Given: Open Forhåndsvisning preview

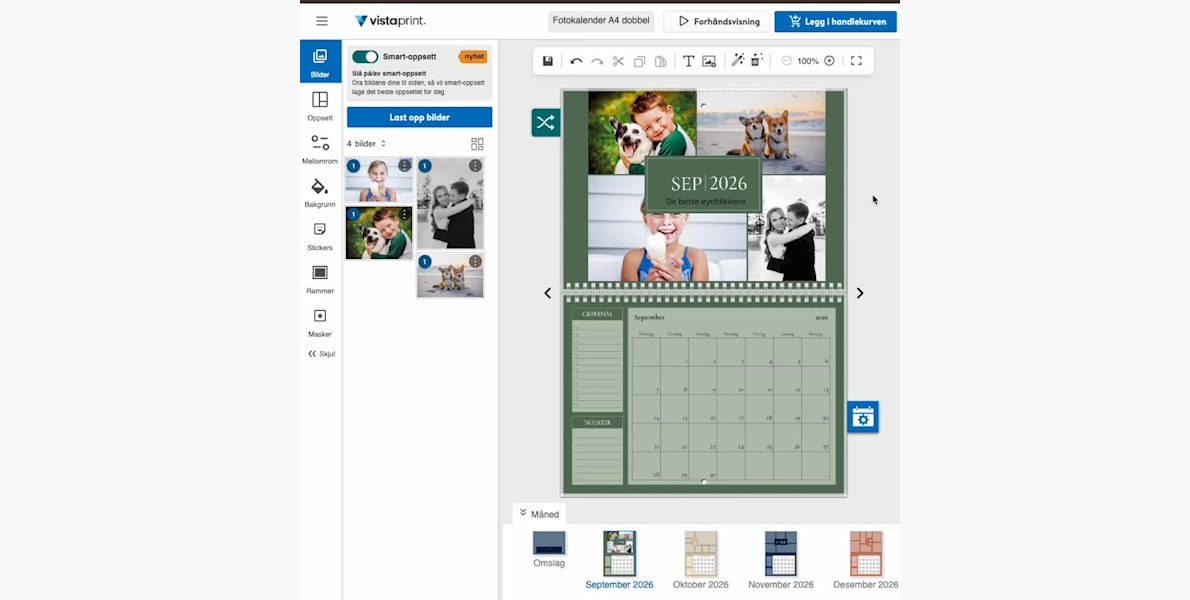Looking at the screenshot, I should tap(718, 21).
